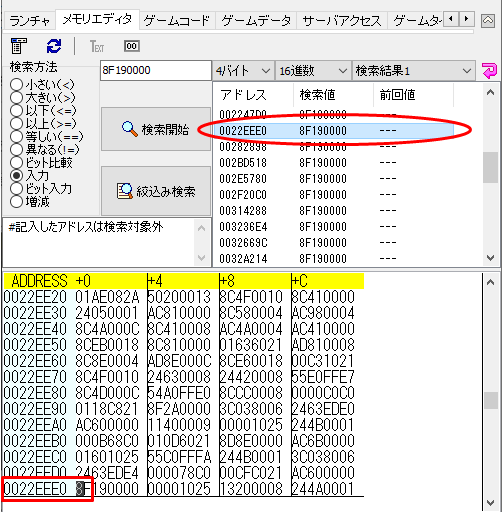503x512 pixels.
Task: Click memory value 50200013
Action: pyautogui.click(x=179, y=297)
